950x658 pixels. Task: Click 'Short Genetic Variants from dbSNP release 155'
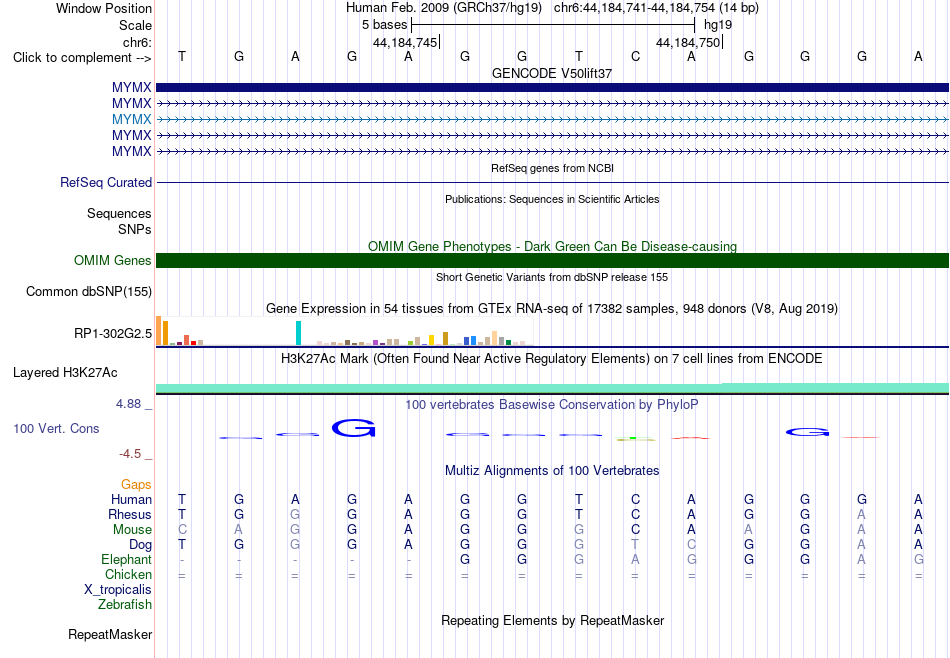(x=552, y=277)
